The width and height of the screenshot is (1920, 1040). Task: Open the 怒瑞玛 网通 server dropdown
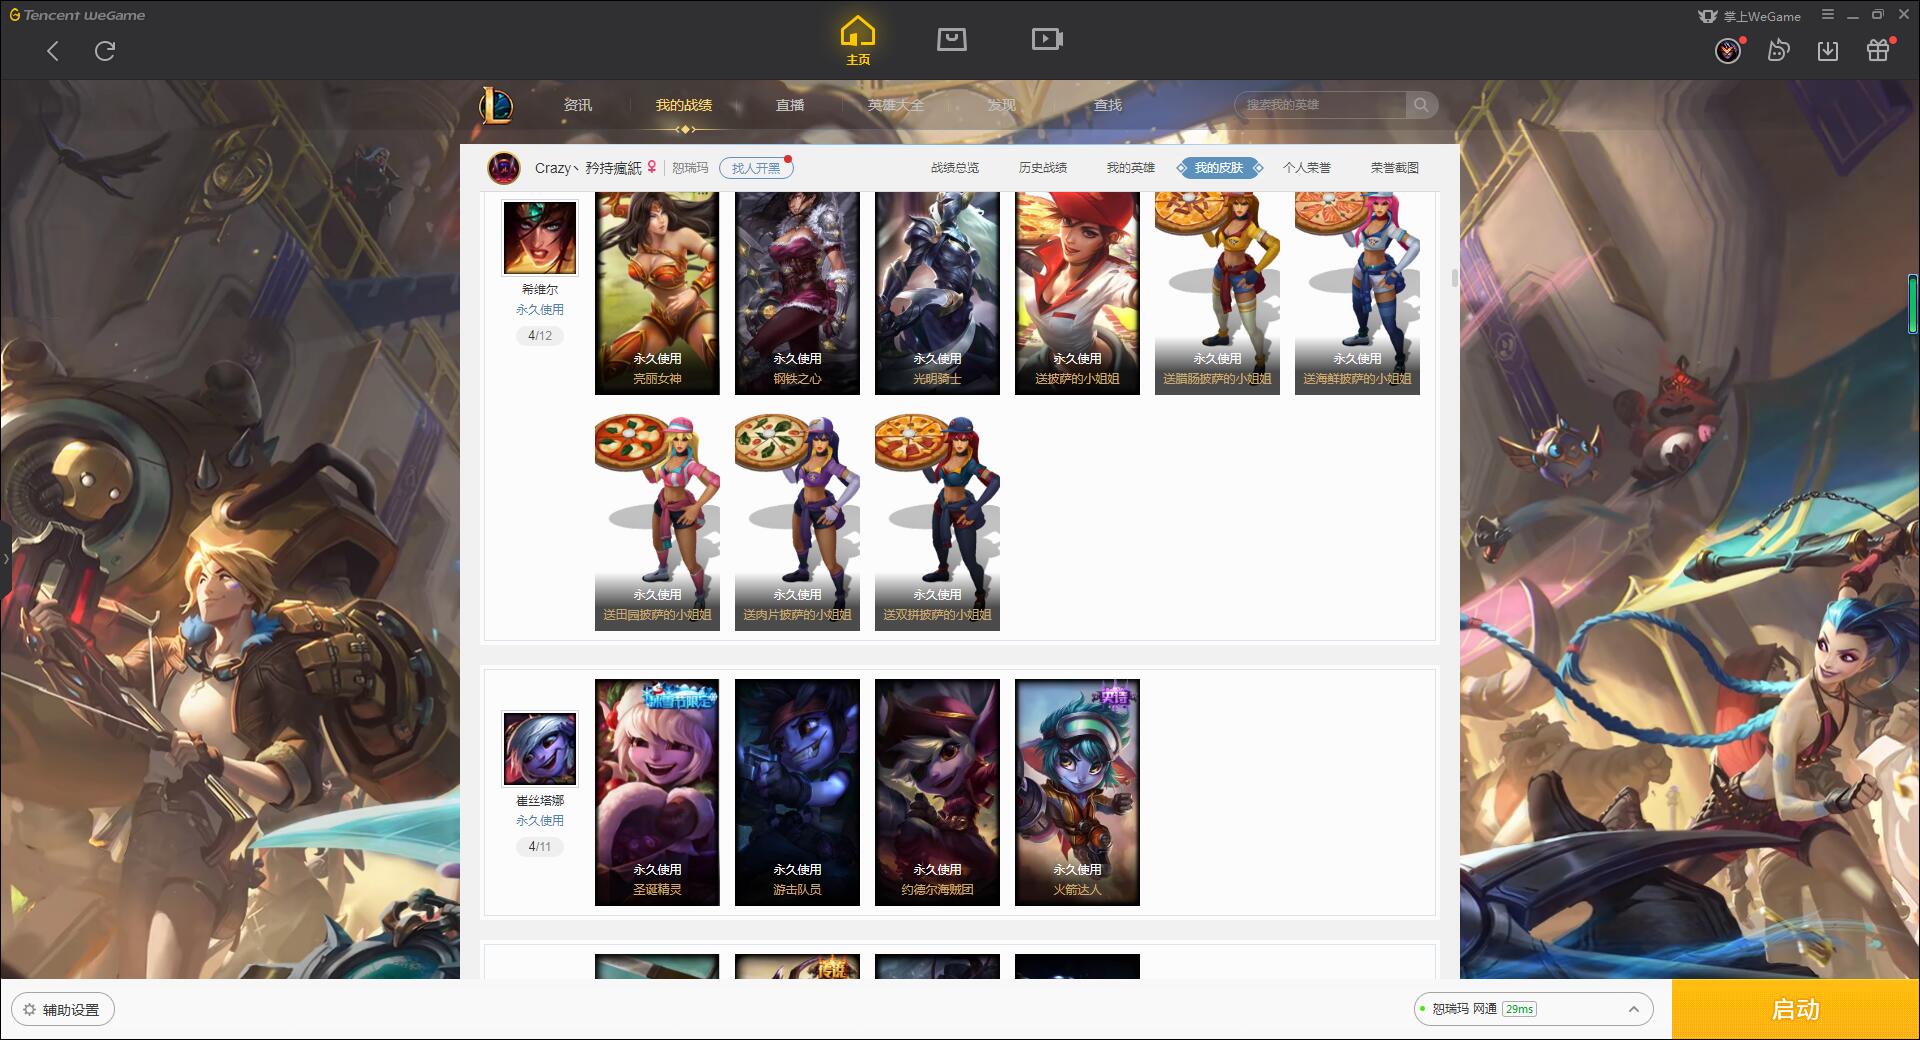coord(1532,1009)
